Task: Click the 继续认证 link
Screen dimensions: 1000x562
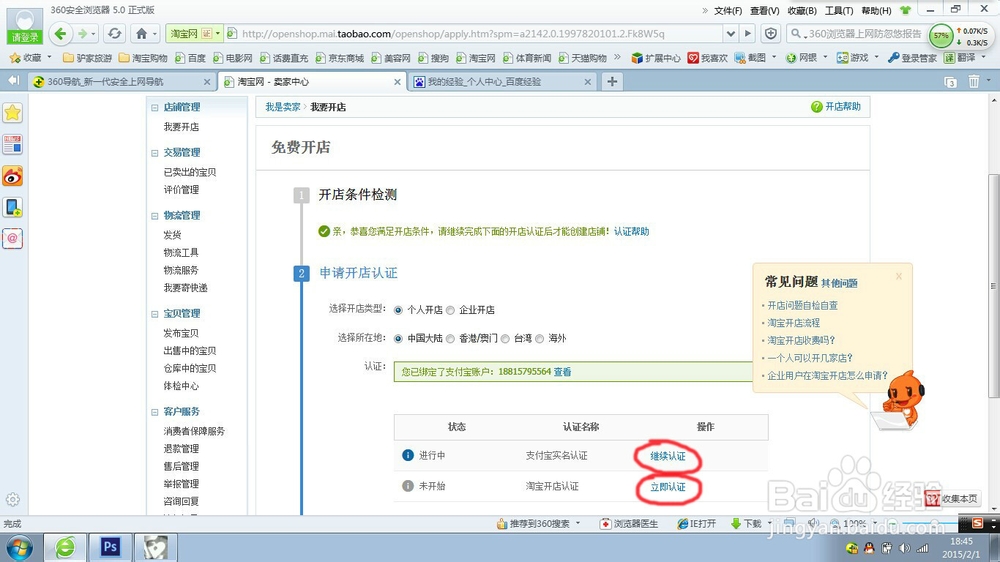Action: coord(668,456)
